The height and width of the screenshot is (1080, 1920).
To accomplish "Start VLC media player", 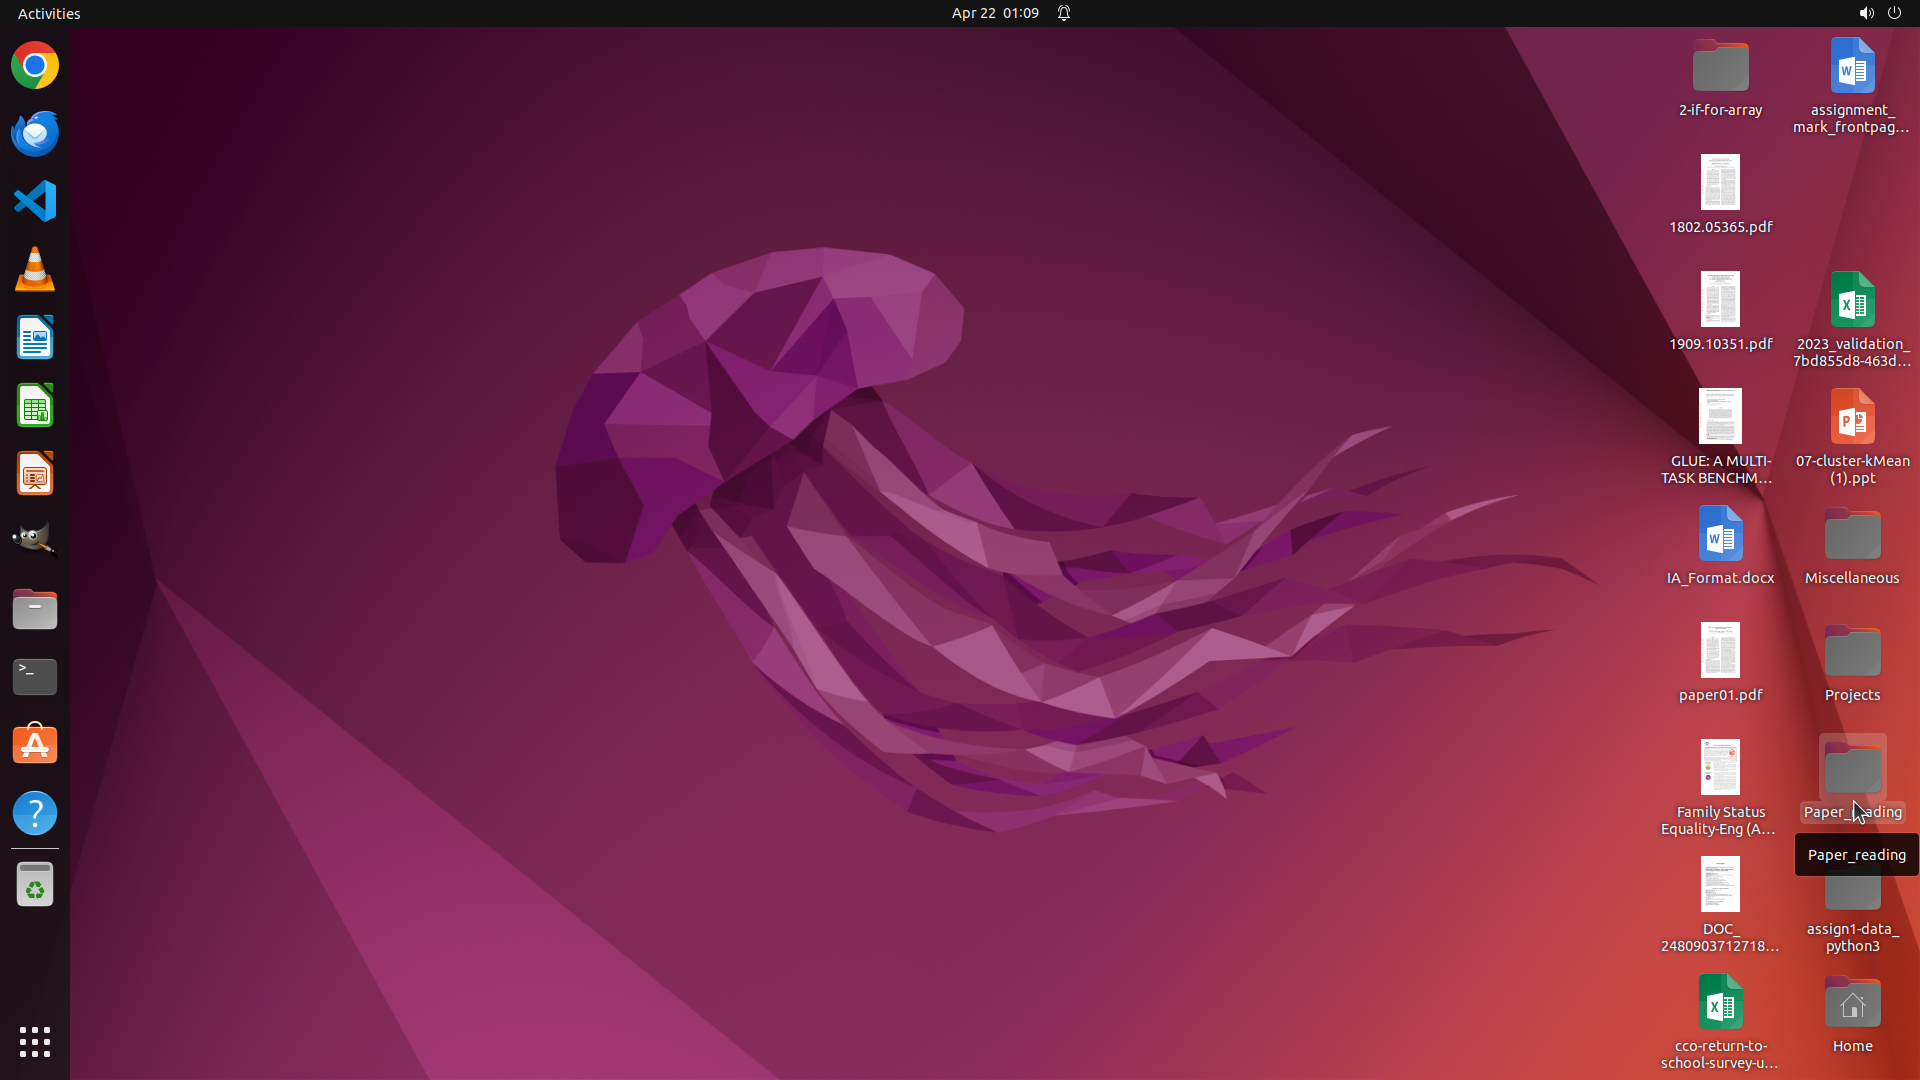I will pos(35,270).
